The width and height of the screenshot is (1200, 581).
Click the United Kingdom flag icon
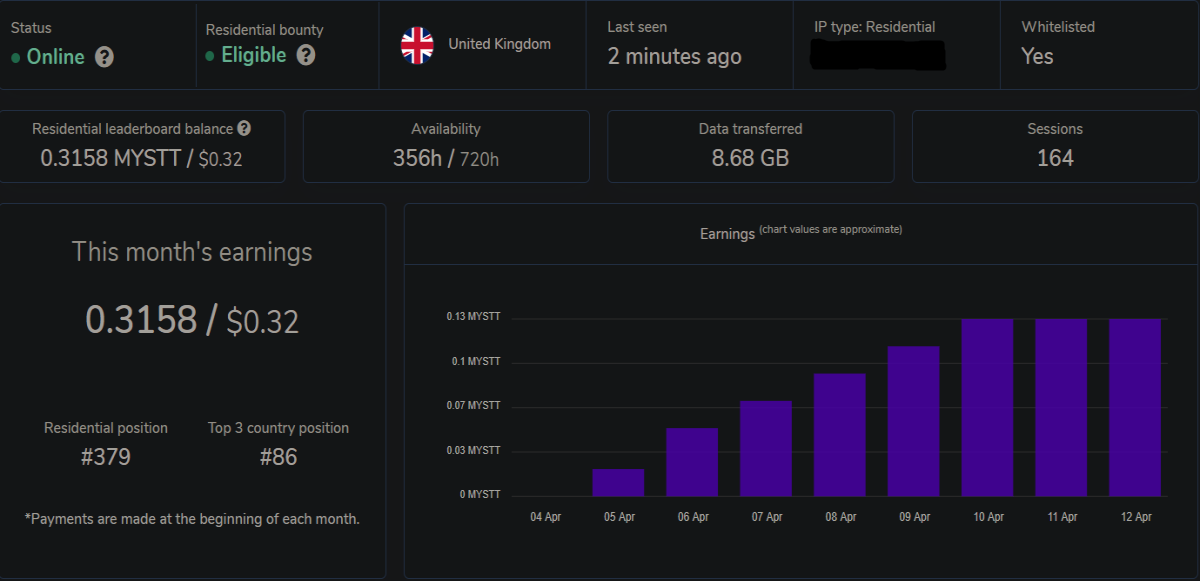[417, 44]
